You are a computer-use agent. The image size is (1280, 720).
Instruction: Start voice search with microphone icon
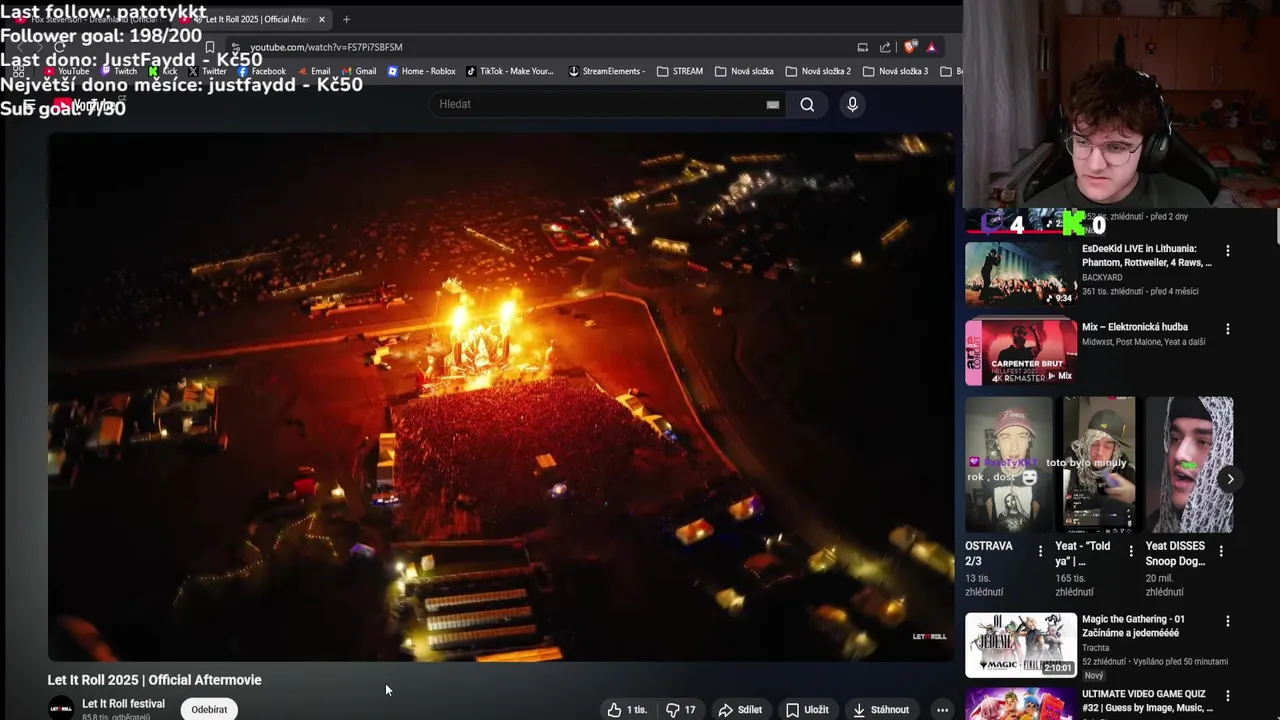pyautogui.click(x=852, y=104)
